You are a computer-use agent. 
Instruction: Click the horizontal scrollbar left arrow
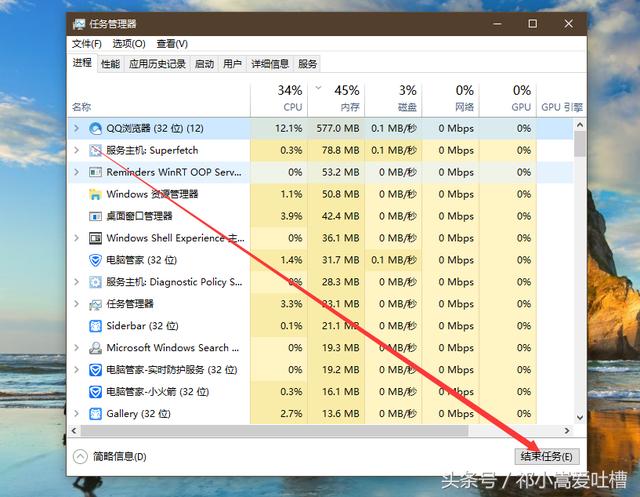[x=74, y=430]
